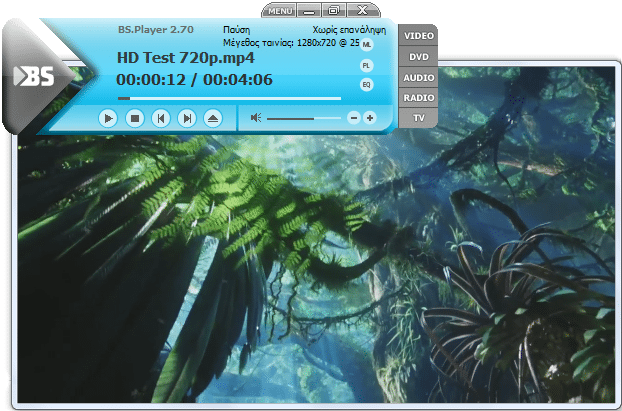
Task: Click the BS logo emblem
Action: pos(34,76)
